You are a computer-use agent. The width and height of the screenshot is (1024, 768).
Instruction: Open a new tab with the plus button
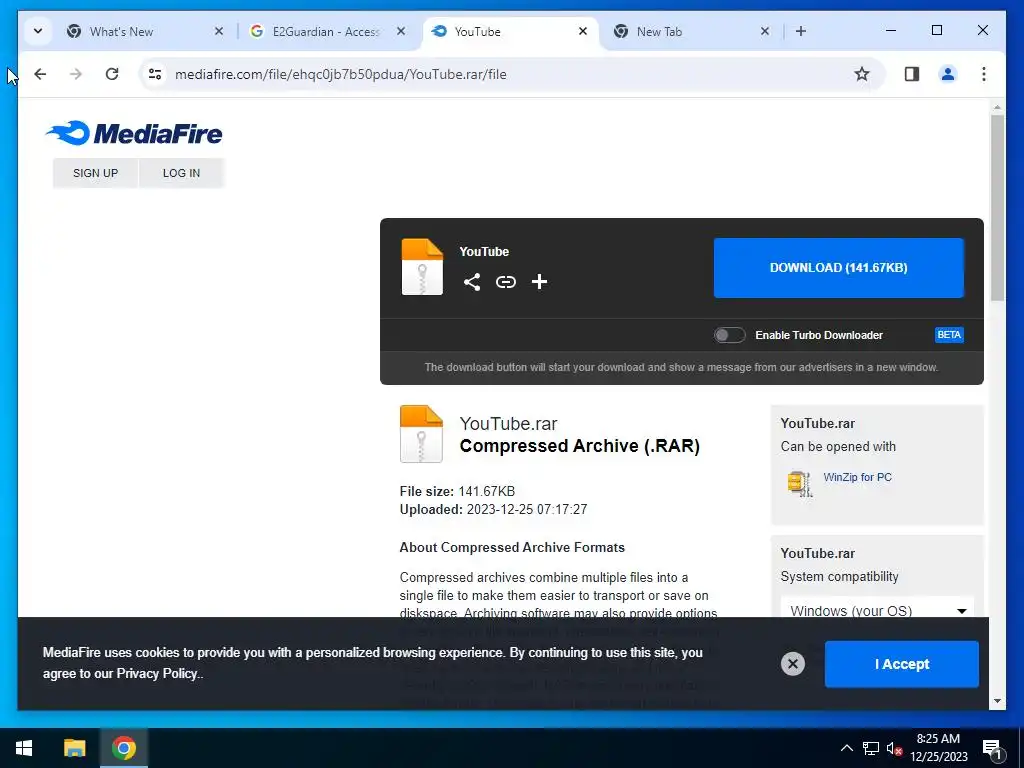pos(801,31)
